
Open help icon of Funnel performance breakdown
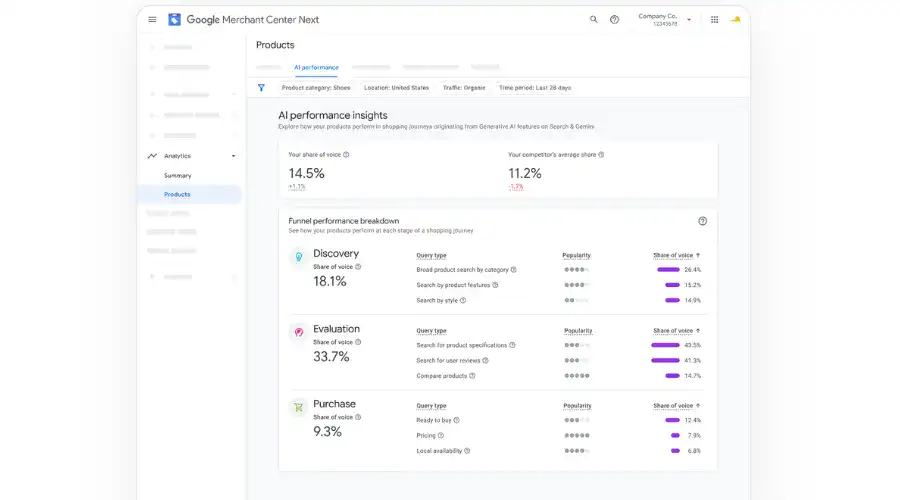pyautogui.click(x=703, y=221)
